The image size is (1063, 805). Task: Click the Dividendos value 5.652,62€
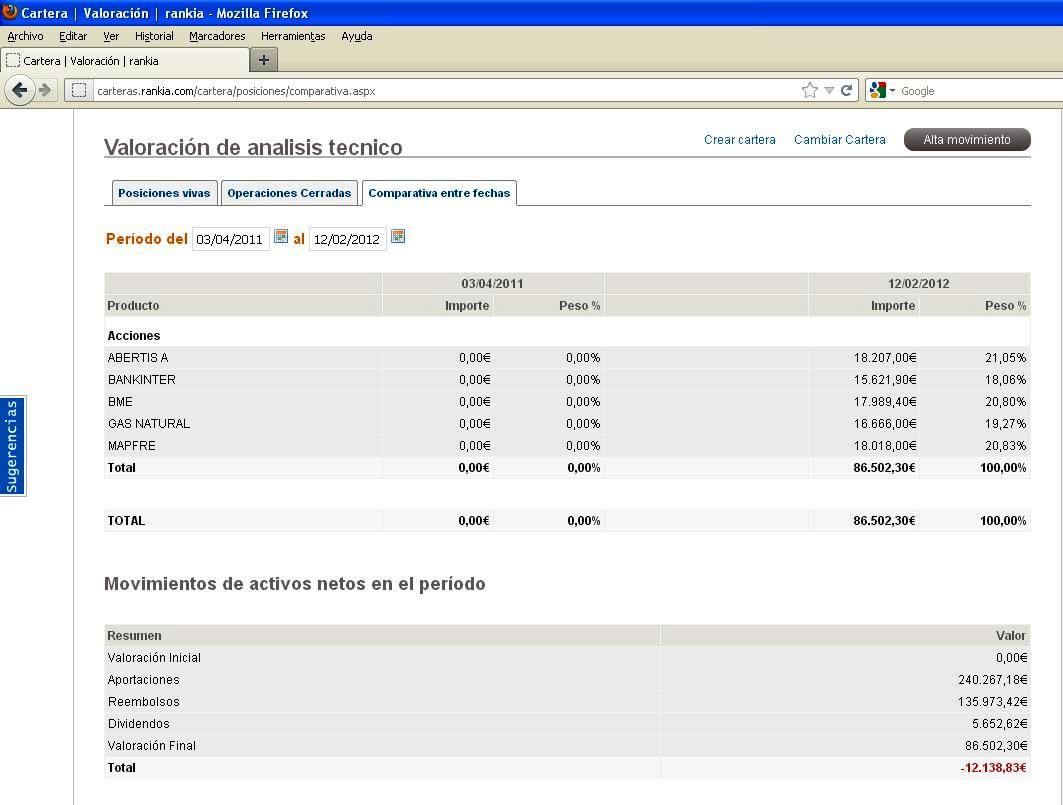tap(999, 724)
